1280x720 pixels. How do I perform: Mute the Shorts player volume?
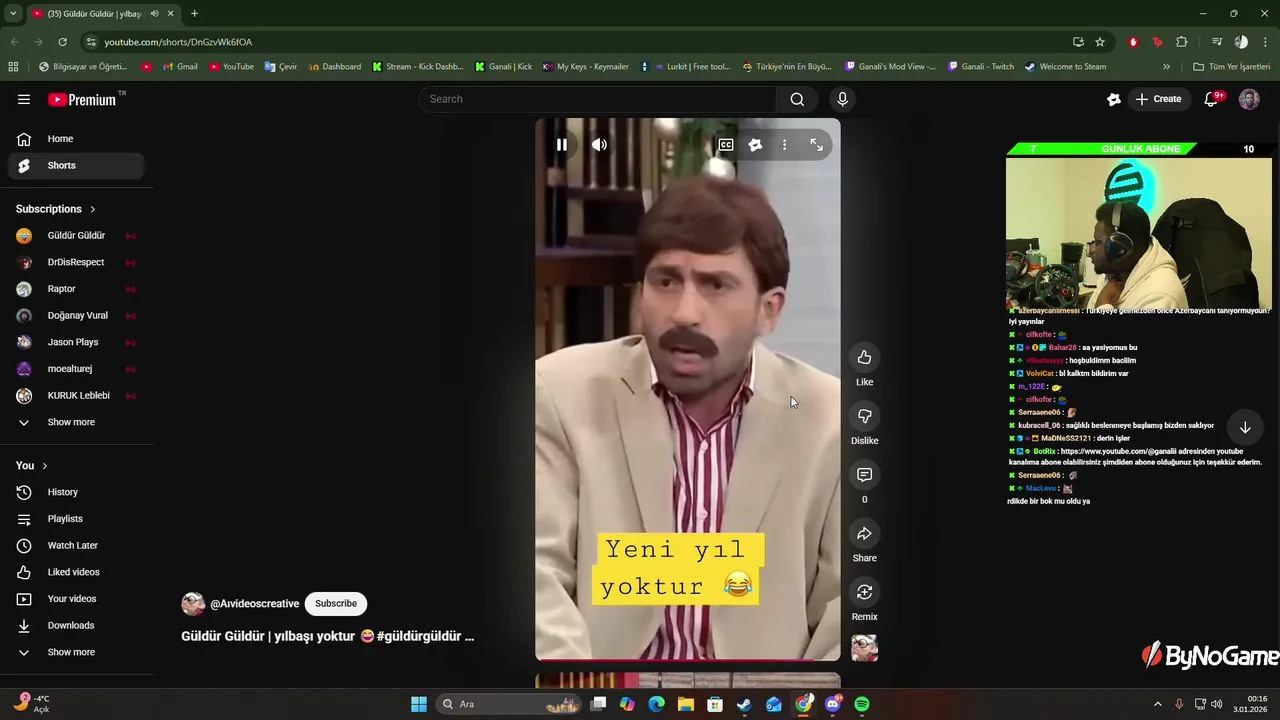(599, 145)
